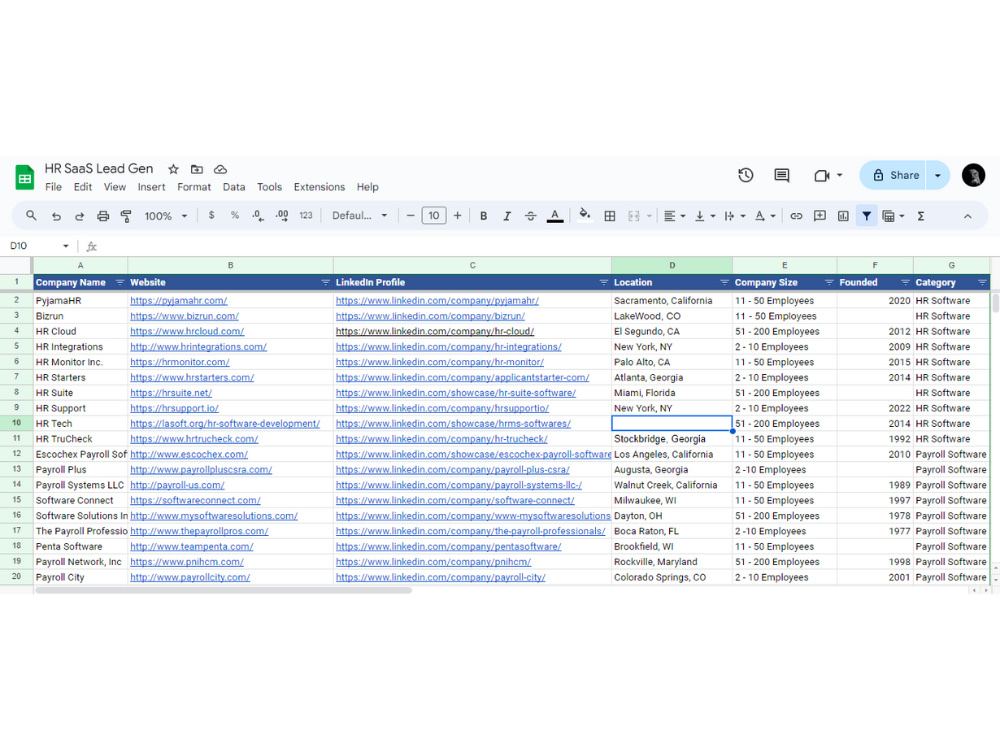
Task: Open the functions sigma icon
Action: [x=921, y=216]
